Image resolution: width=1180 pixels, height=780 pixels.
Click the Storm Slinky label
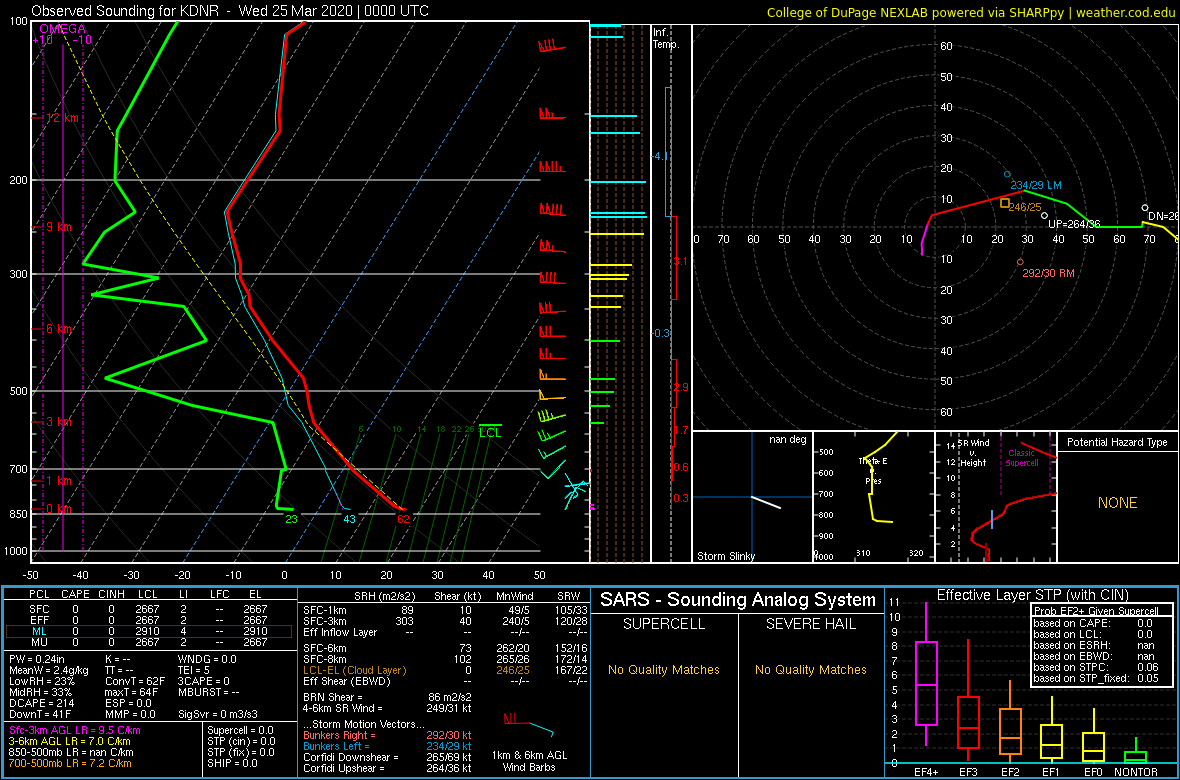point(725,556)
